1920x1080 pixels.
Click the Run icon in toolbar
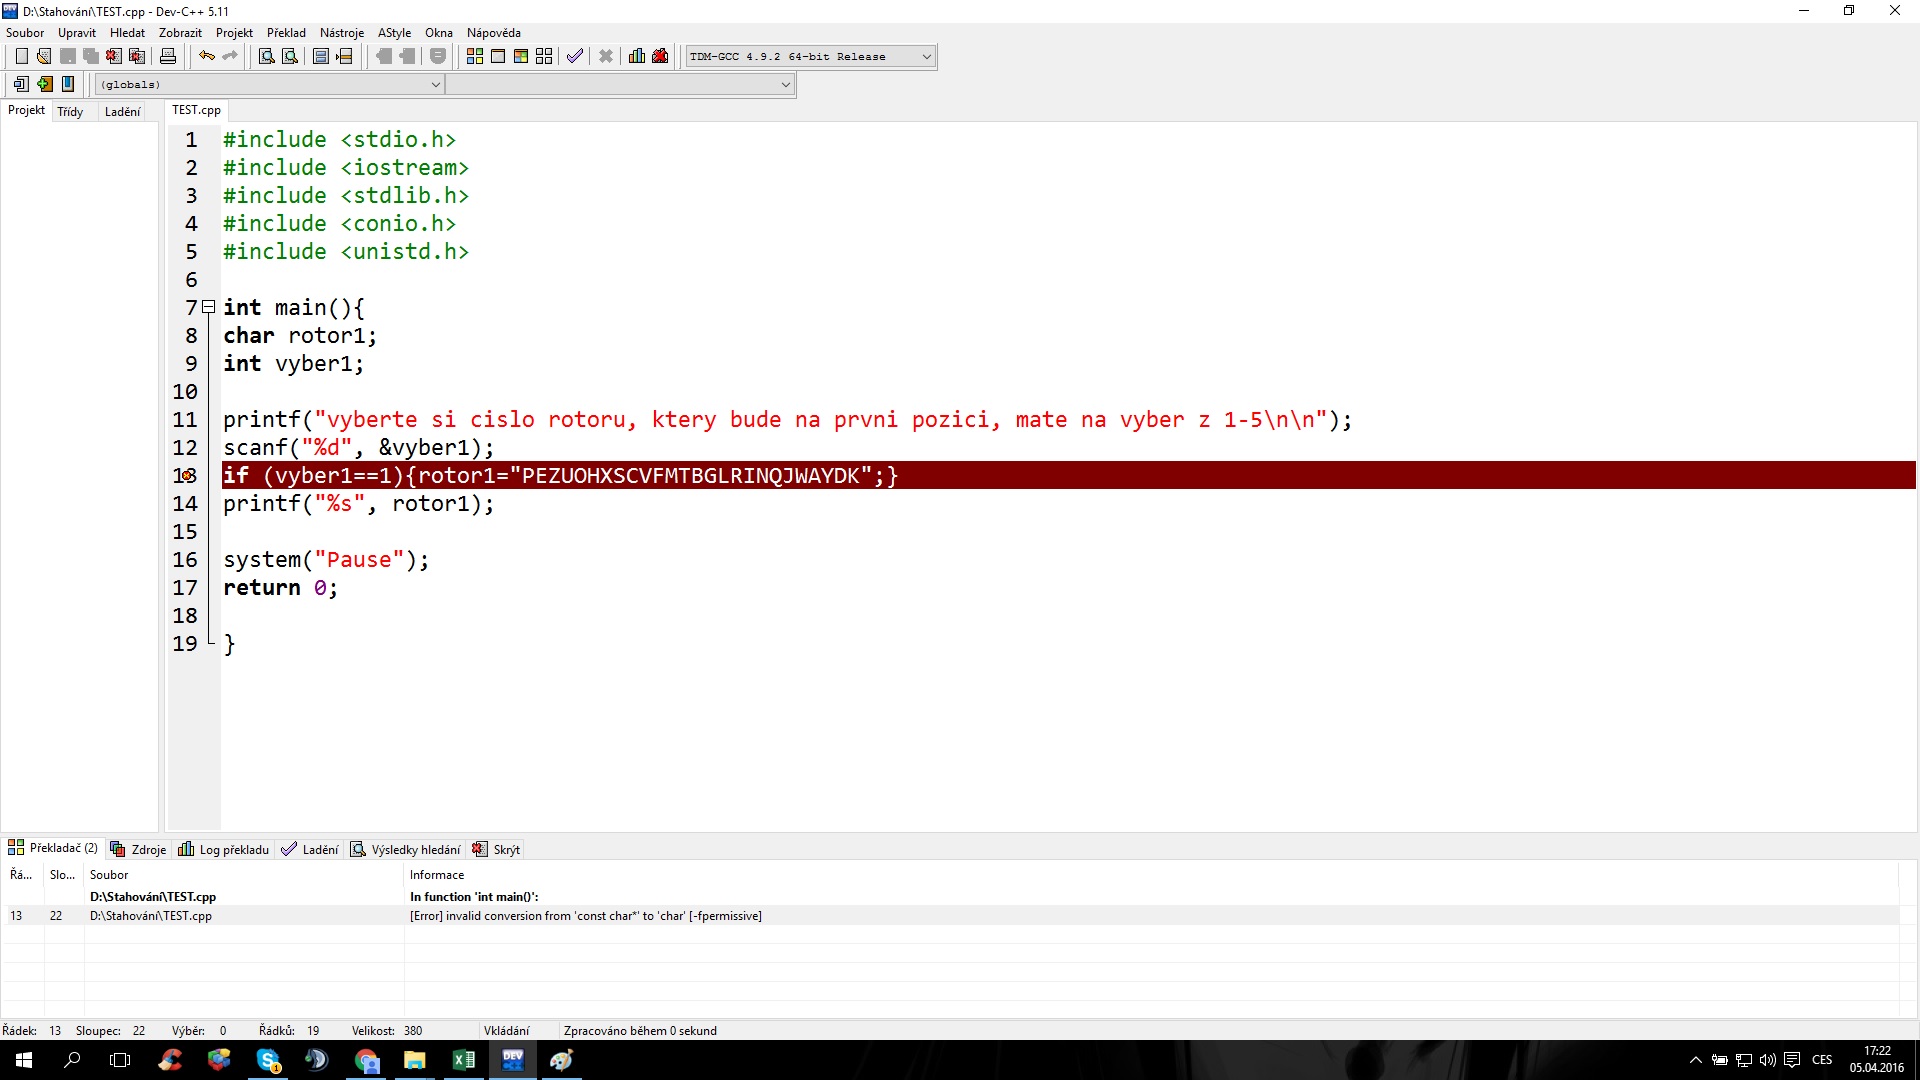(x=498, y=56)
